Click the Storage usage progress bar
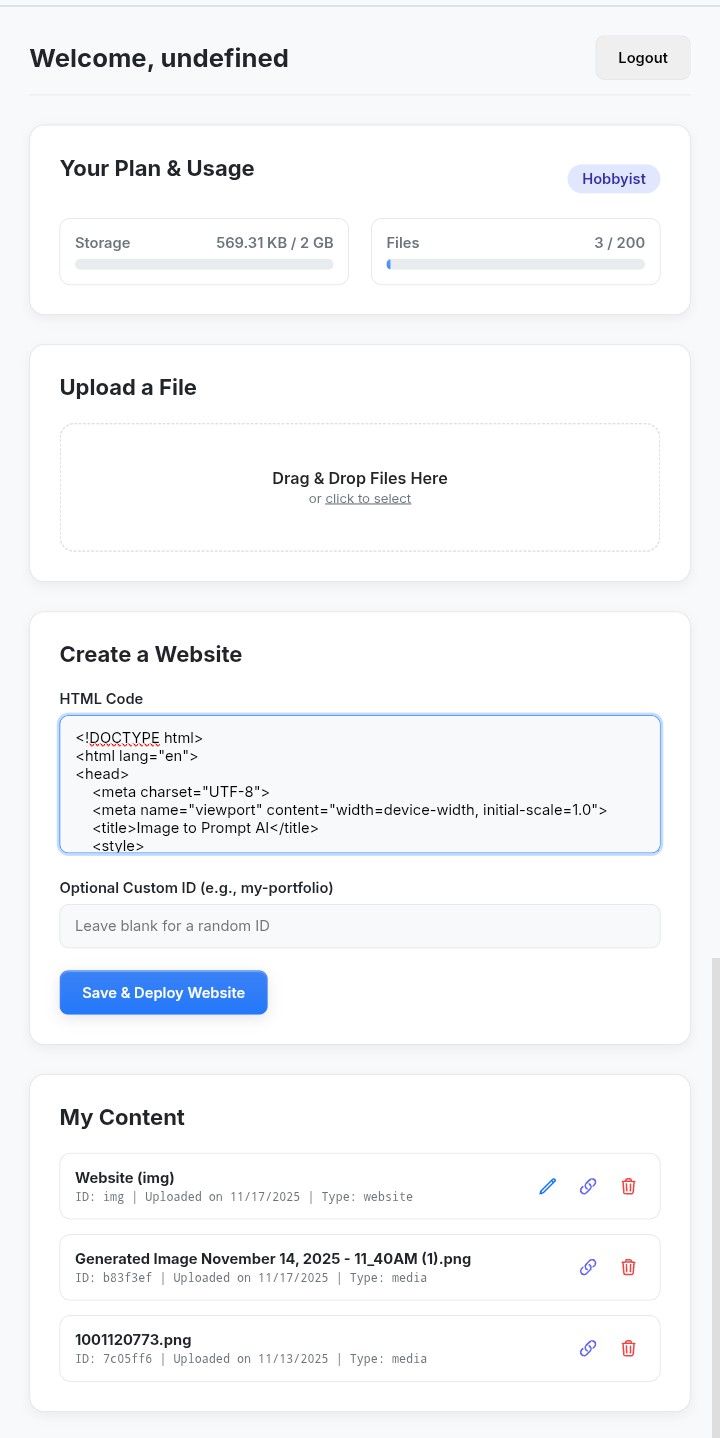720x1438 pixels. (204, 264)
